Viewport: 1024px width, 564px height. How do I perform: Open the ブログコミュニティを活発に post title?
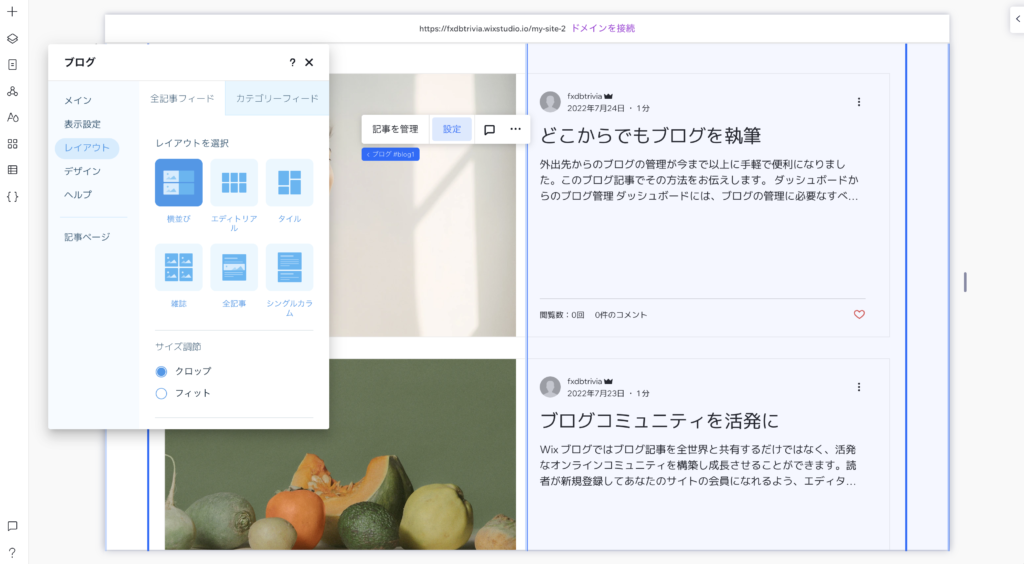660,421
